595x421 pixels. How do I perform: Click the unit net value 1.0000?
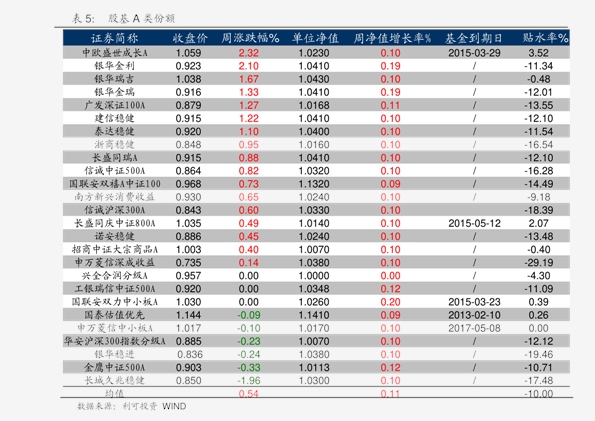point(314,275)
